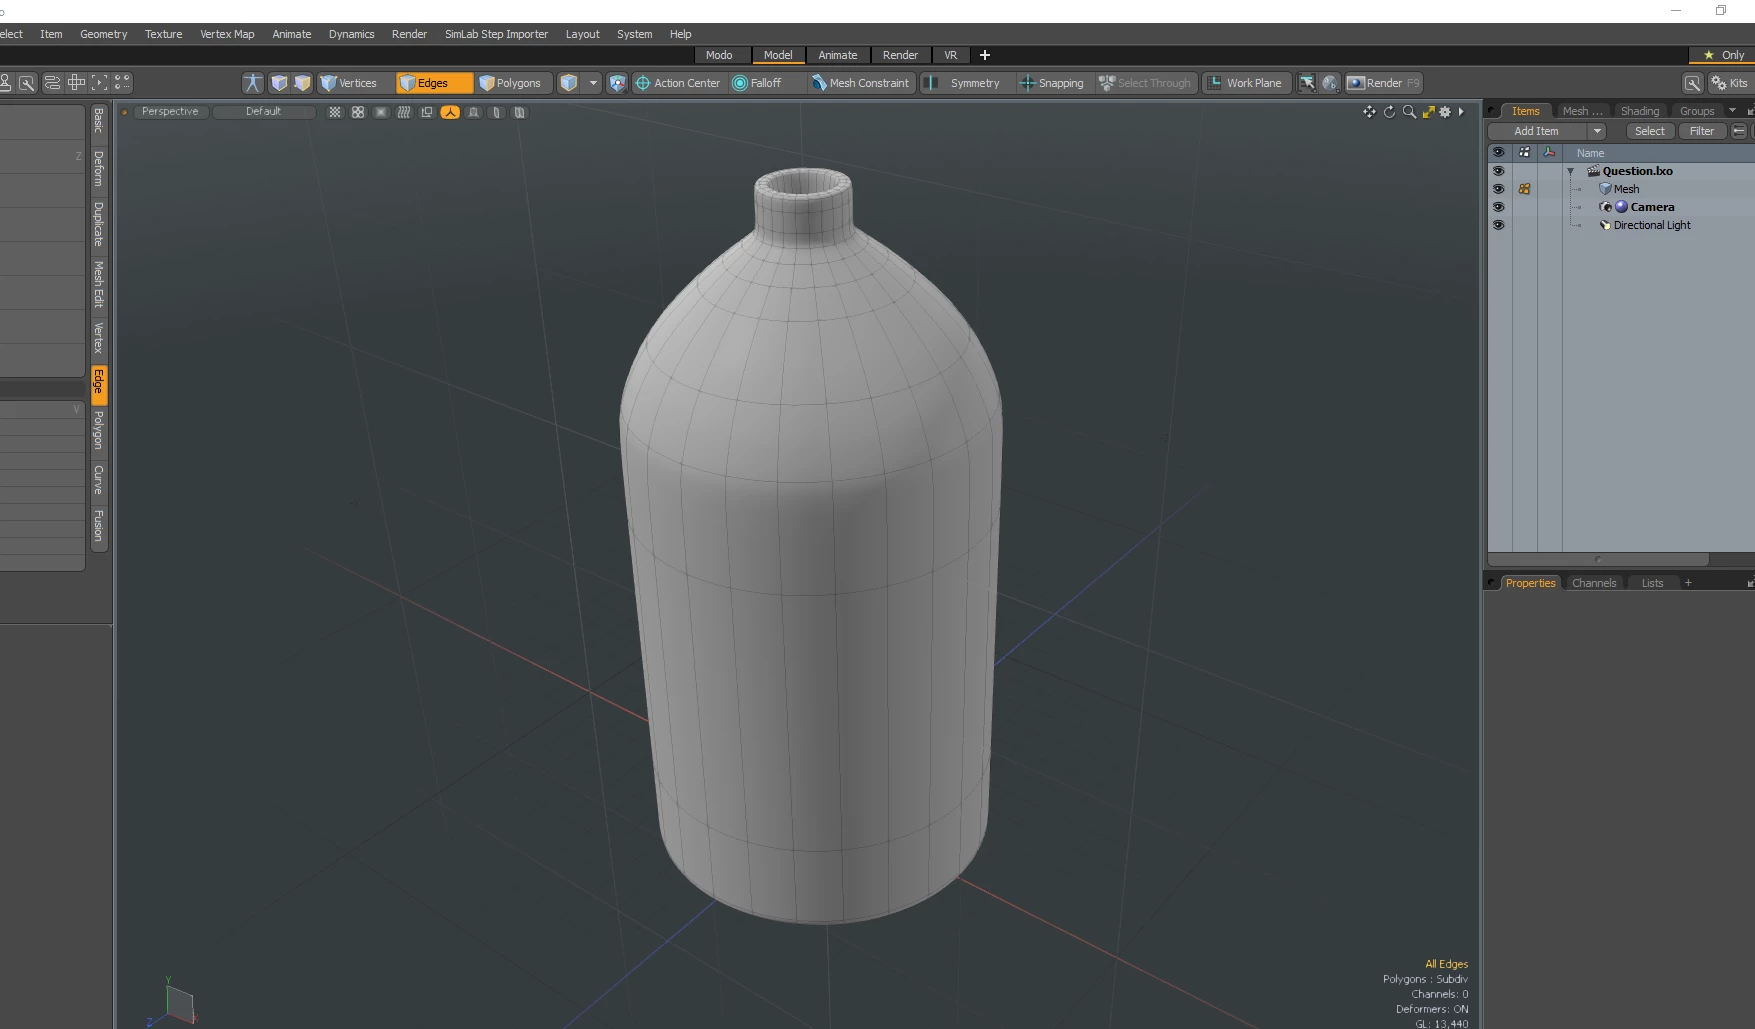This screenshot has width=1755, height=1029.
Task: Click the Auto Select figure icon
Action: click(253, 83)
